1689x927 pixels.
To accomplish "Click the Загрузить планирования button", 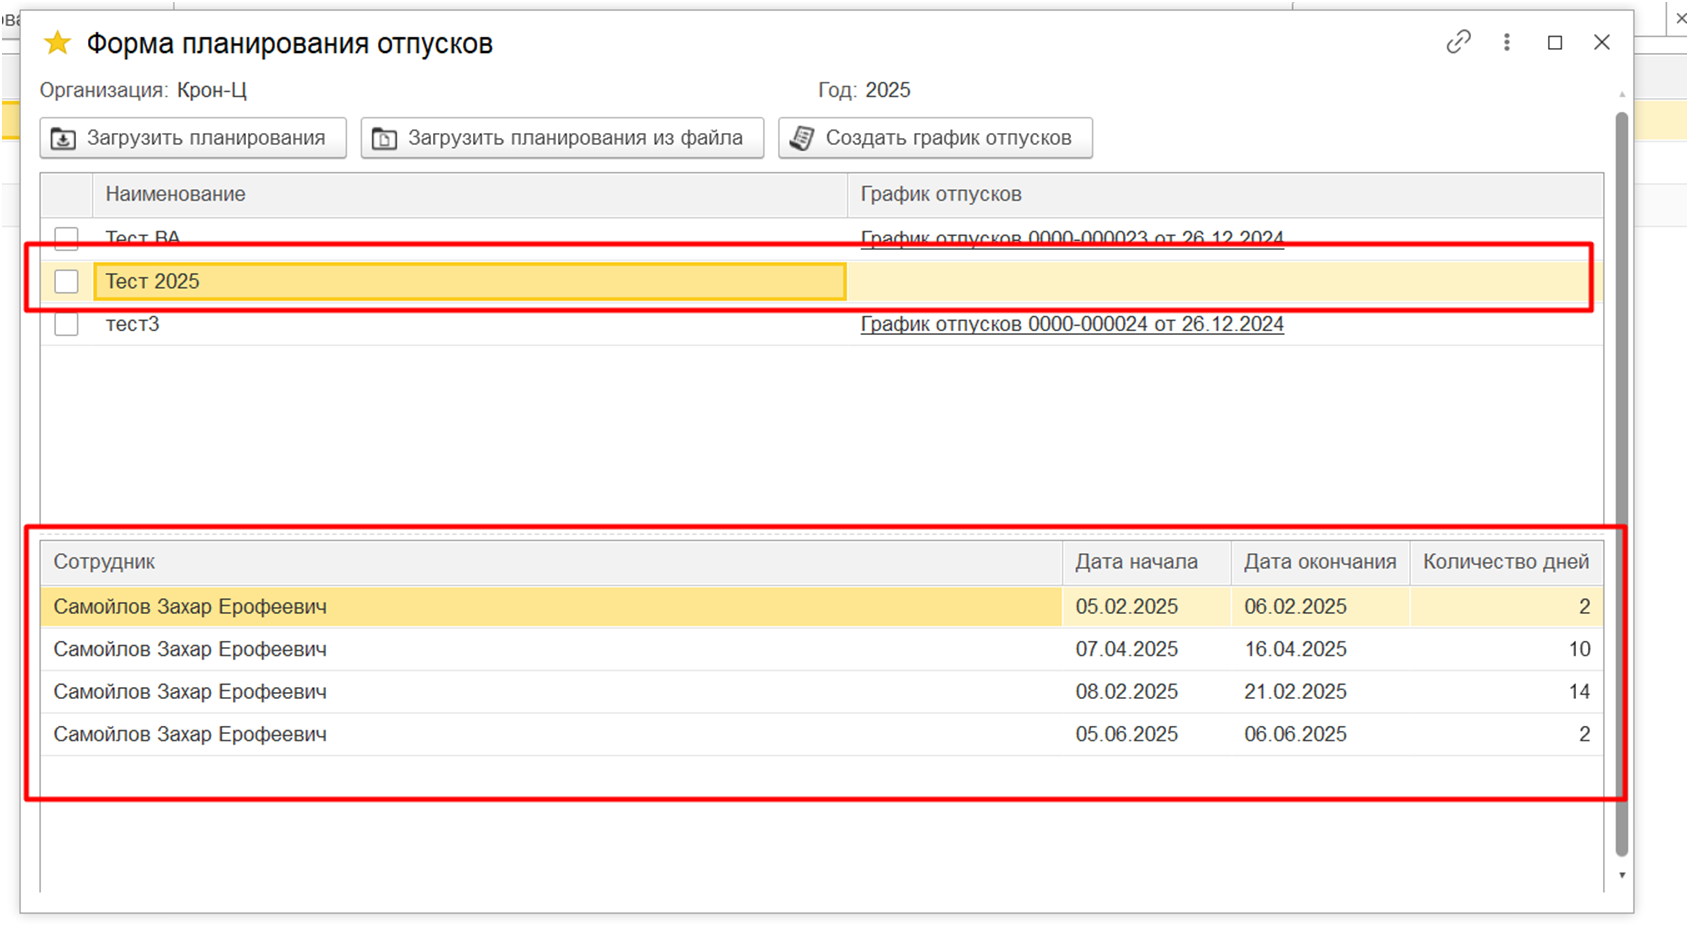I will pos(193,138).
